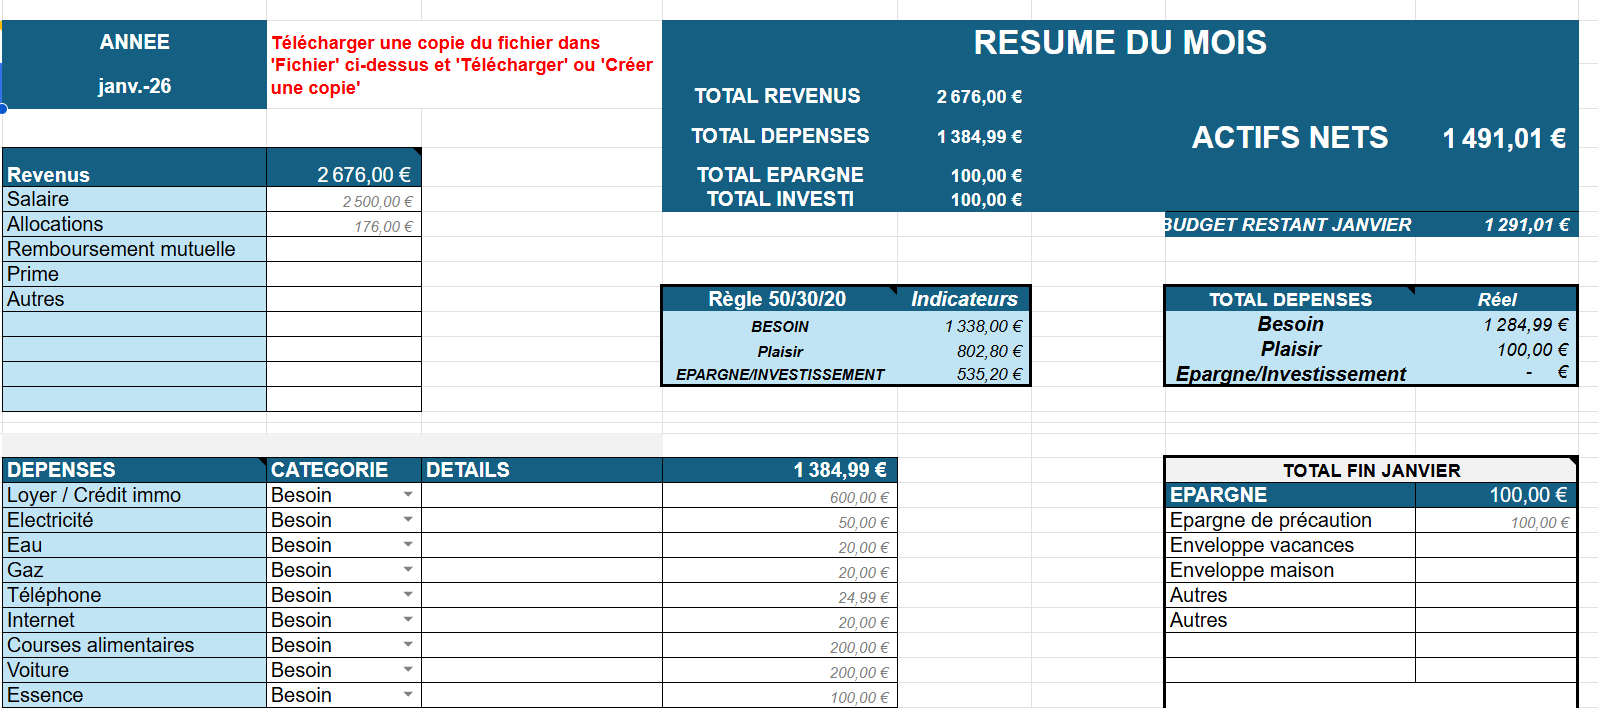Click the Règle 50/30/20 header cell

click(x=777, y=299)
